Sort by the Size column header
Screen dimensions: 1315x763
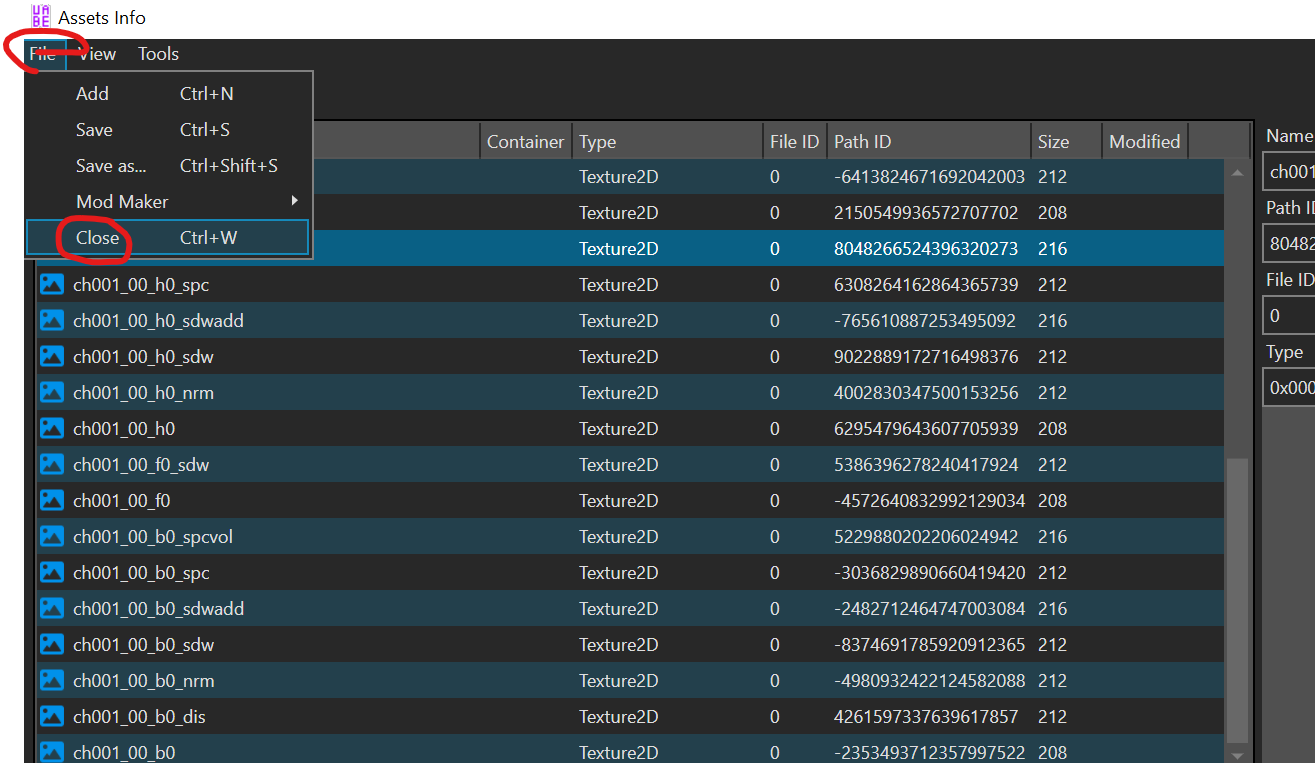1066,142
